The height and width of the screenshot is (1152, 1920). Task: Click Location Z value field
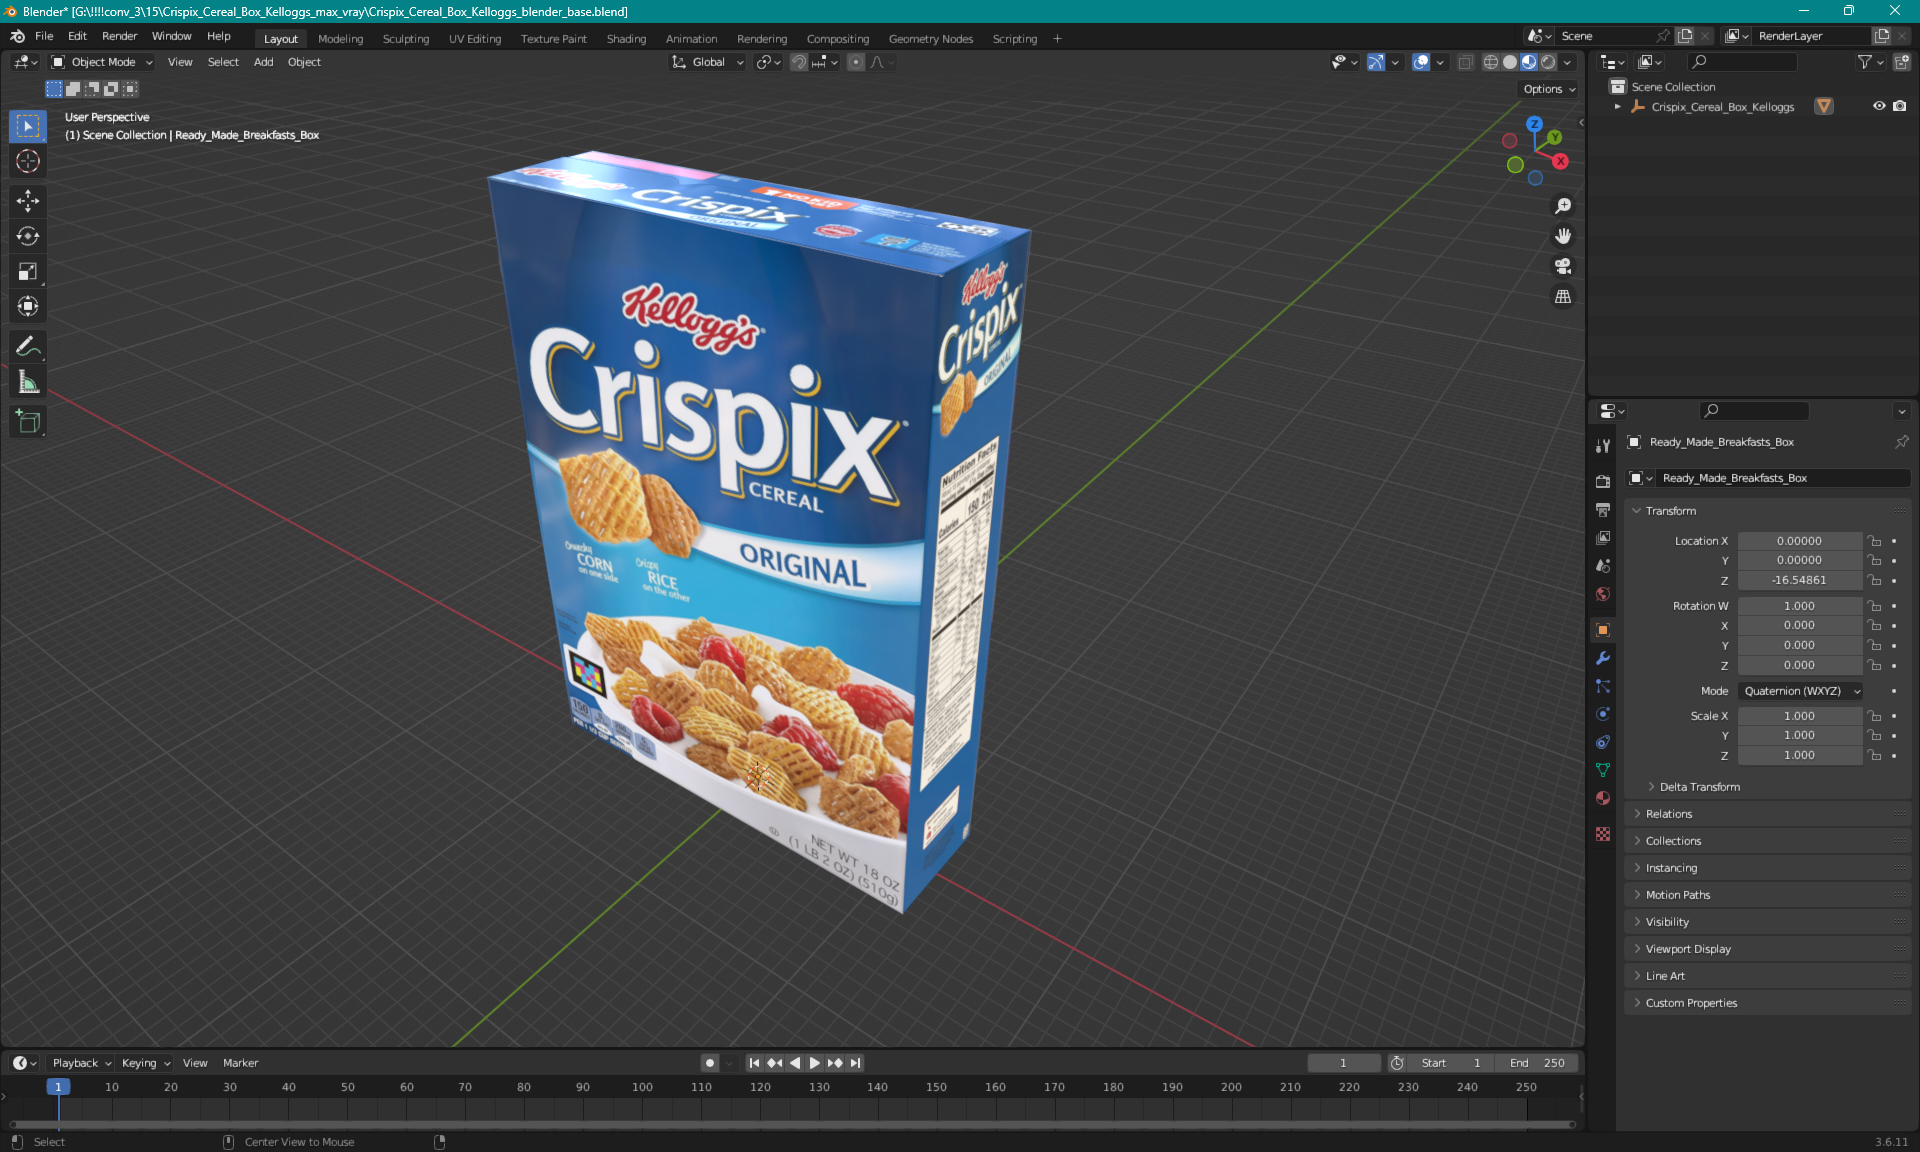(x=1799, y=580)
